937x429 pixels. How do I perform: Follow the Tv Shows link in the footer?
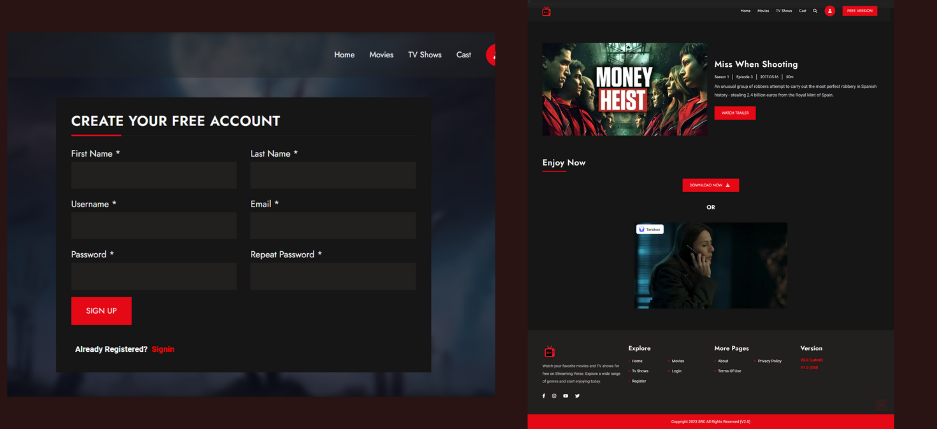point(640,371)
